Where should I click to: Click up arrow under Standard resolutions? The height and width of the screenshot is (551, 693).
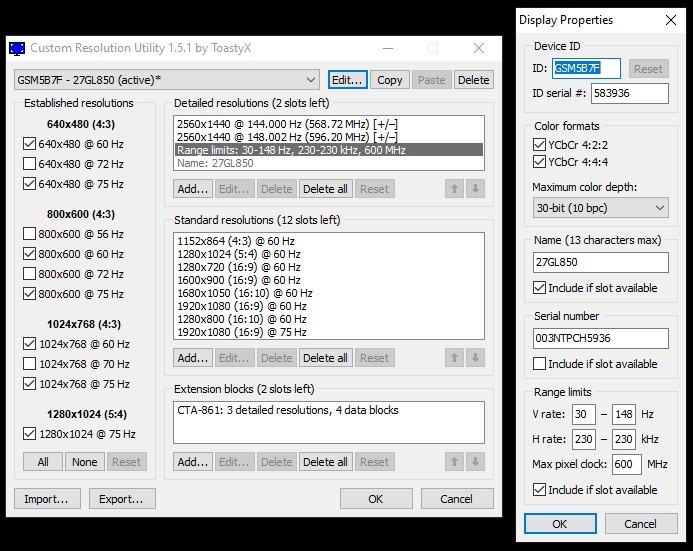(454, 358)
